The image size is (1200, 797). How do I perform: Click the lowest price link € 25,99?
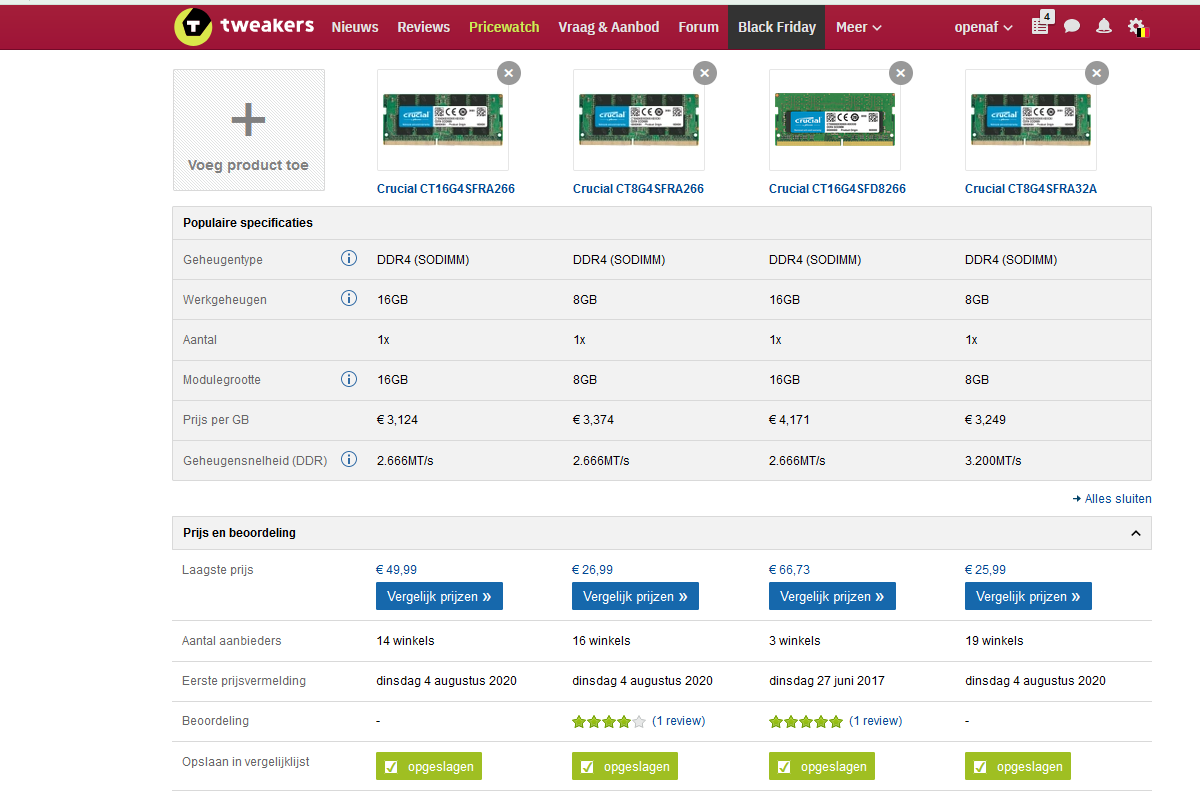[x=986, y=569]
